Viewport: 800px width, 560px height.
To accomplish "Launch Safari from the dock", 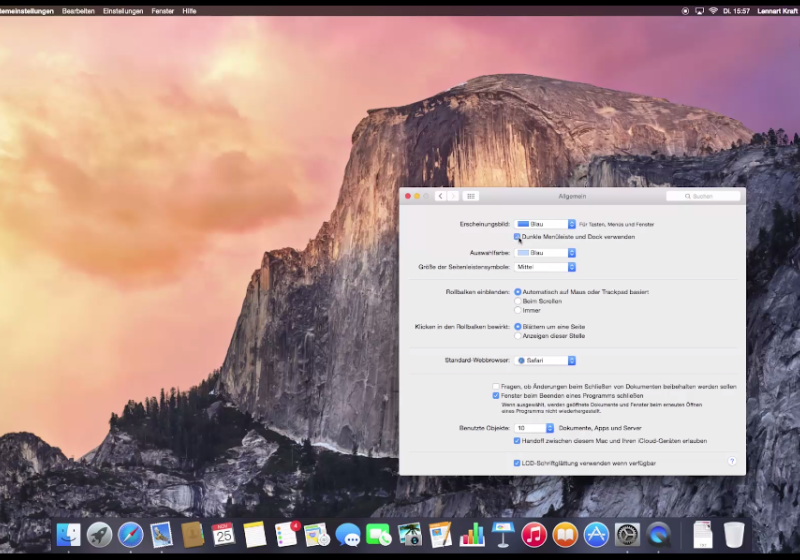I will click(x=130, y=535).
